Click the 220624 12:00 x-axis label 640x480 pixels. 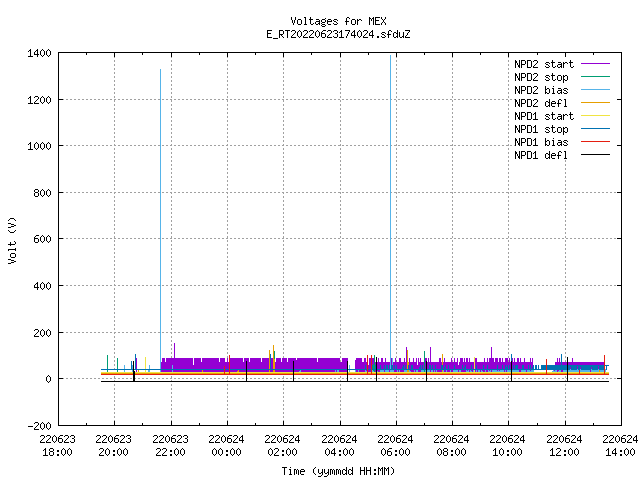click(x=564, y=446)
